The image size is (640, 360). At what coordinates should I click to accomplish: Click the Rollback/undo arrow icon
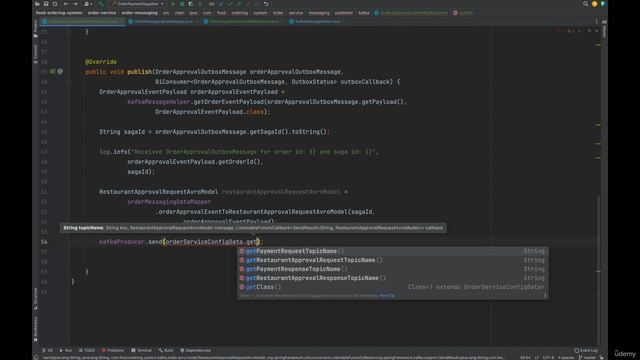[x=266, y=4]
